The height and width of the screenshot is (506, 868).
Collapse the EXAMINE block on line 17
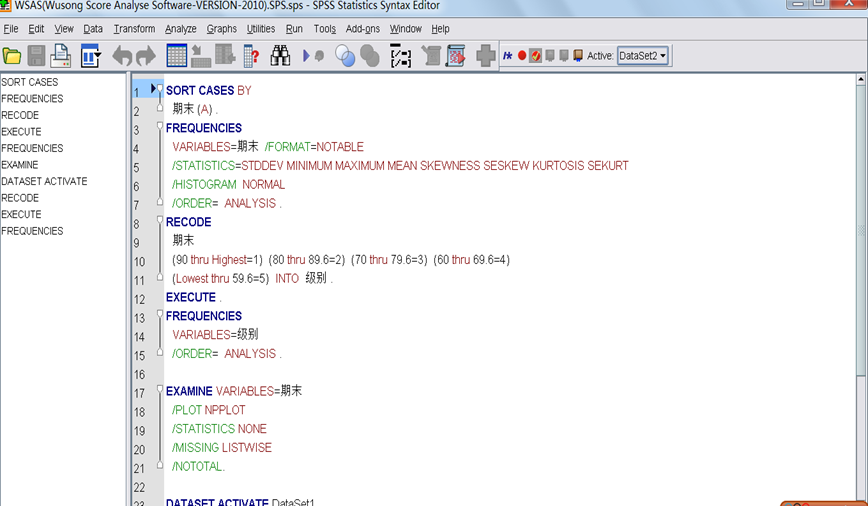[x=159, y=389]
